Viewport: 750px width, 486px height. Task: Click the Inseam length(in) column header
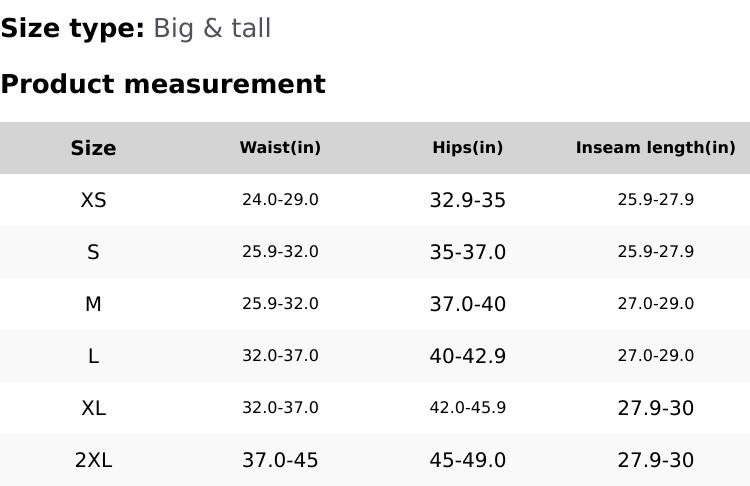coord(655,148)
